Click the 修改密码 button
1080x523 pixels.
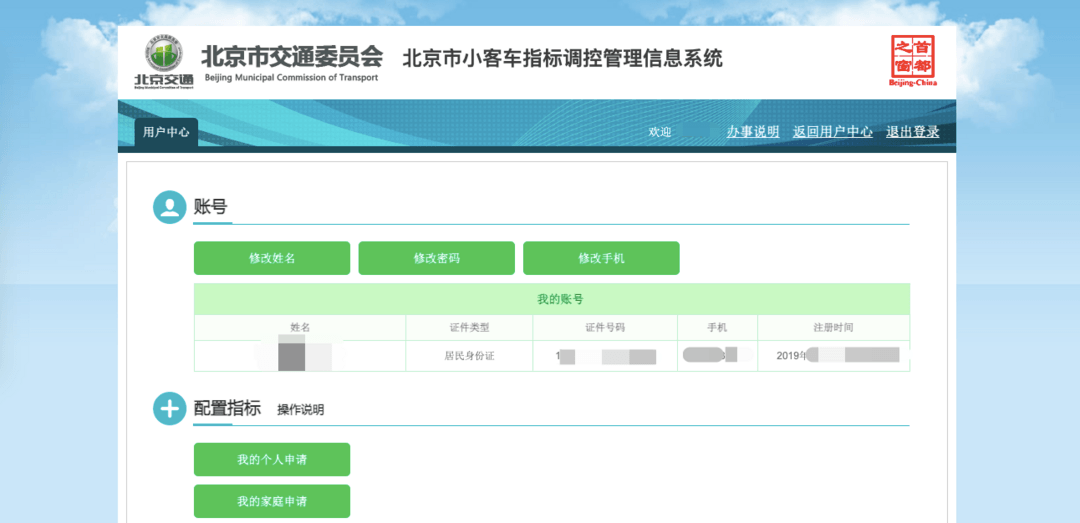tap(437, 258)
